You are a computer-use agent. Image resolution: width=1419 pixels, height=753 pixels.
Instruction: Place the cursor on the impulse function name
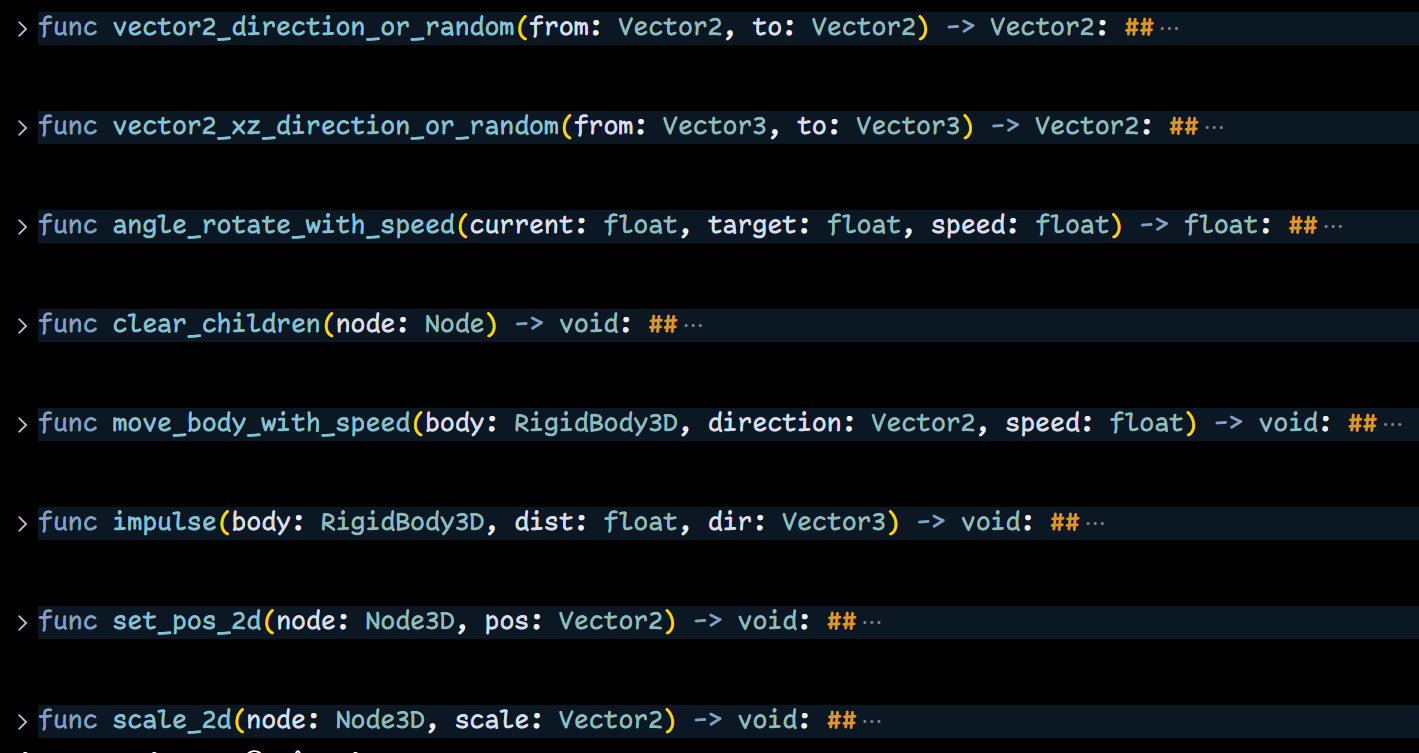(x=164, y=523)
